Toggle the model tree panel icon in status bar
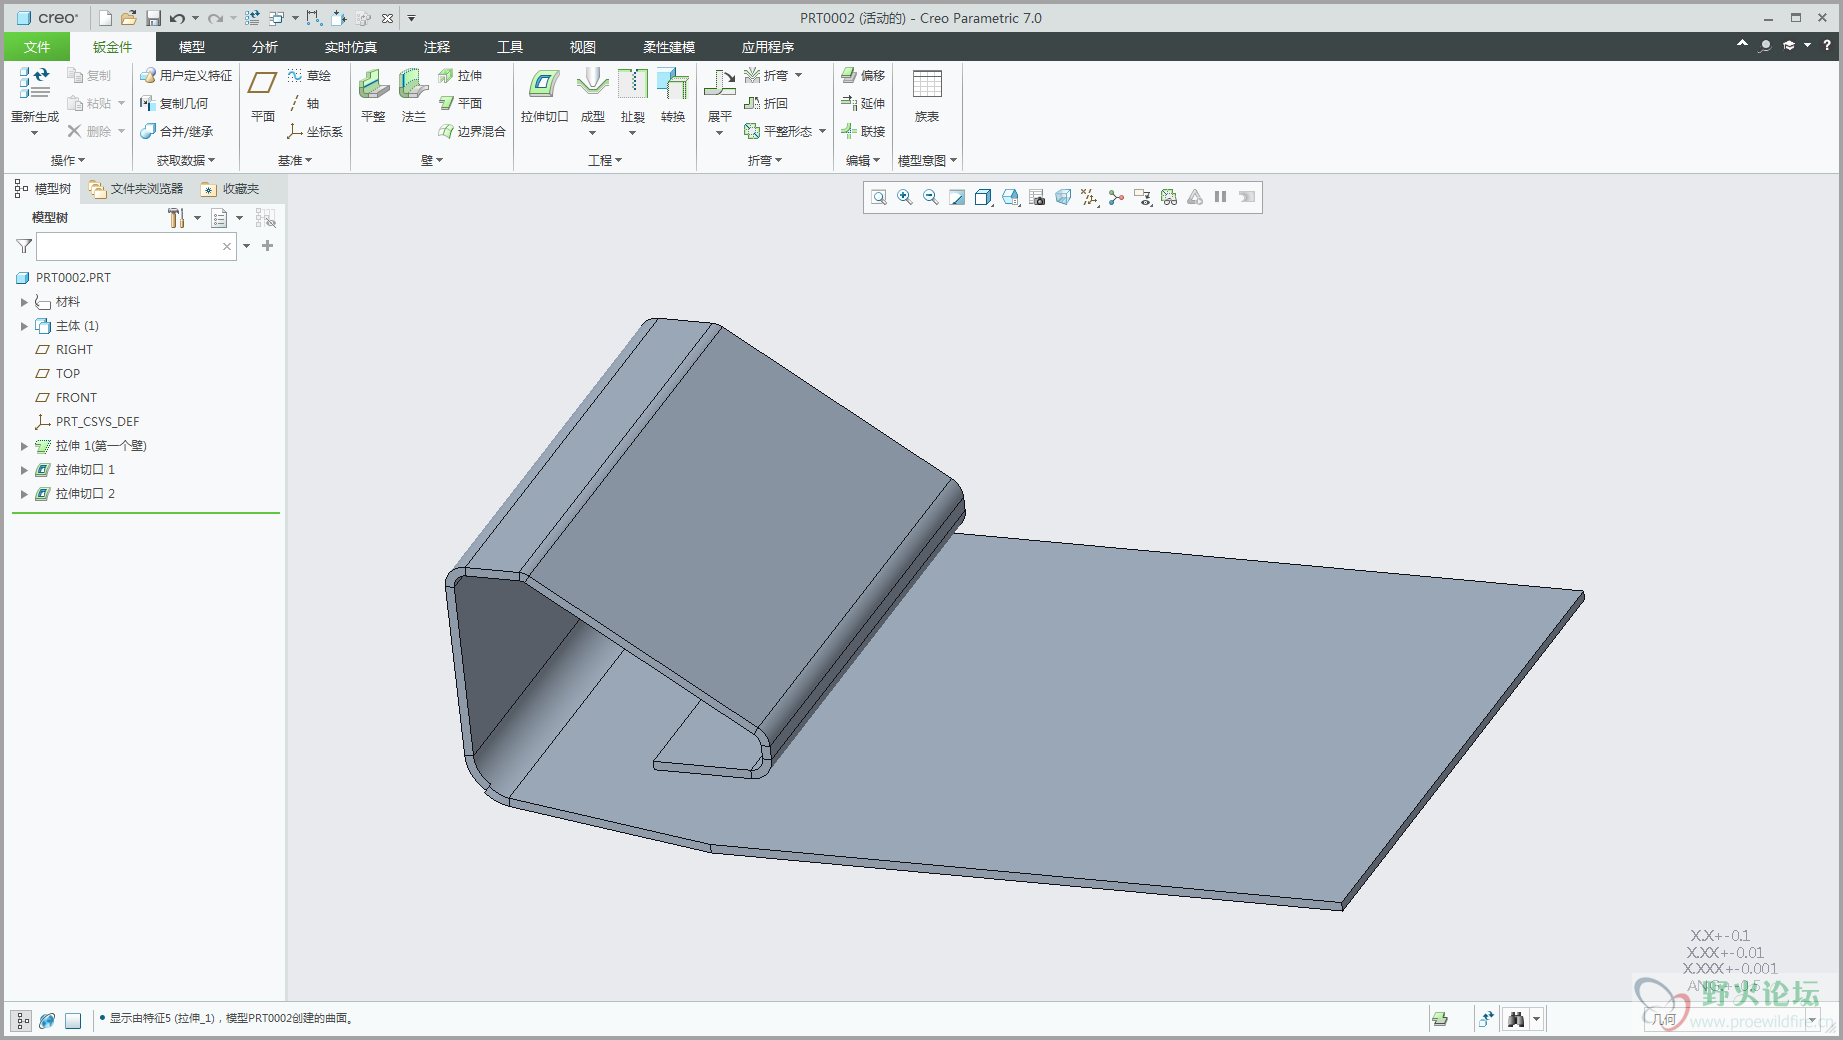This screenshot has height=1040, width=1843. click(21, 1020)
